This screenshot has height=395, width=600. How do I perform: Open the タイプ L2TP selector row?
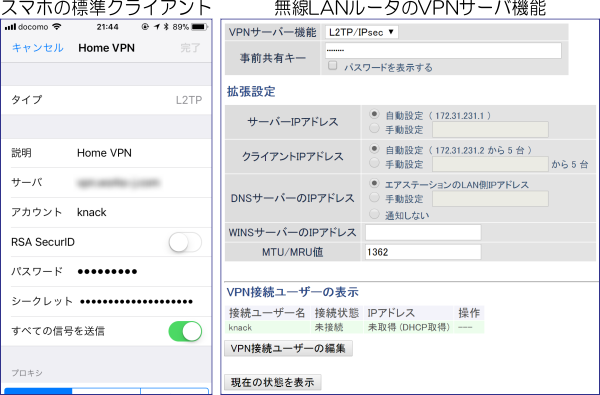coord(106,100)
